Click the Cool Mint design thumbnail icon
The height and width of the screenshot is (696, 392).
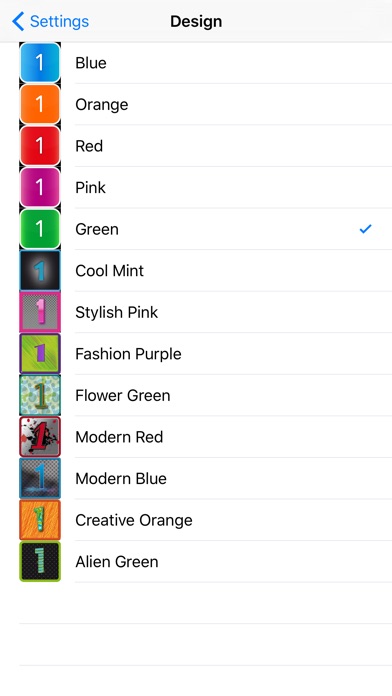tap(40, 270)
